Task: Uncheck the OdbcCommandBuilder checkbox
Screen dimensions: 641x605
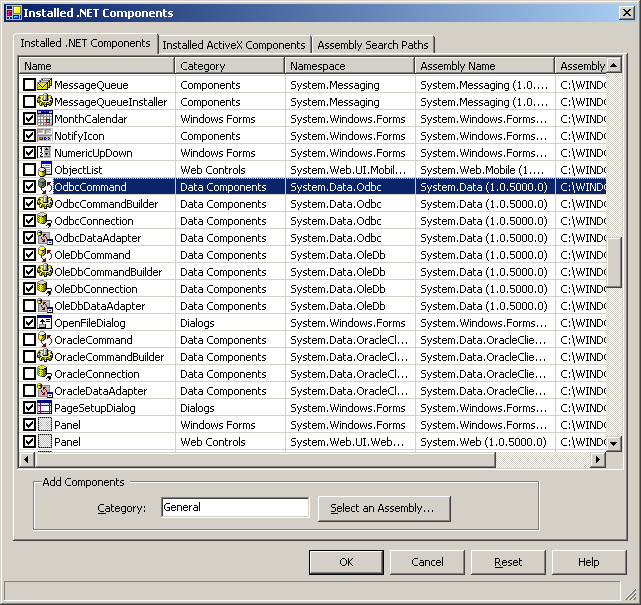Action: click(29, 204)
